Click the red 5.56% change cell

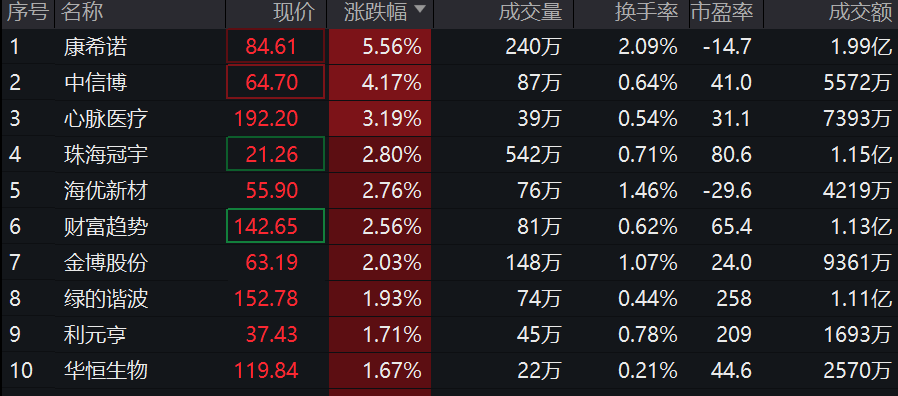380,46
